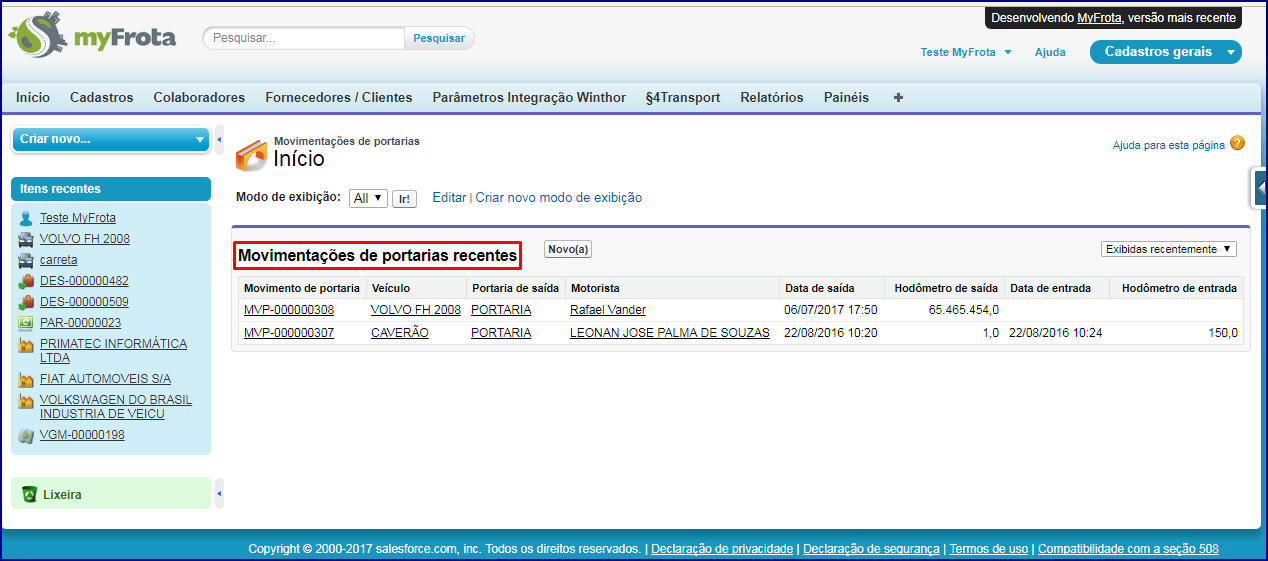Image resolution: width=1268 pixels, height=561 pixels.
Task: Open the Parâmetros Integração Winthor tab
Action: coord(529,98)
